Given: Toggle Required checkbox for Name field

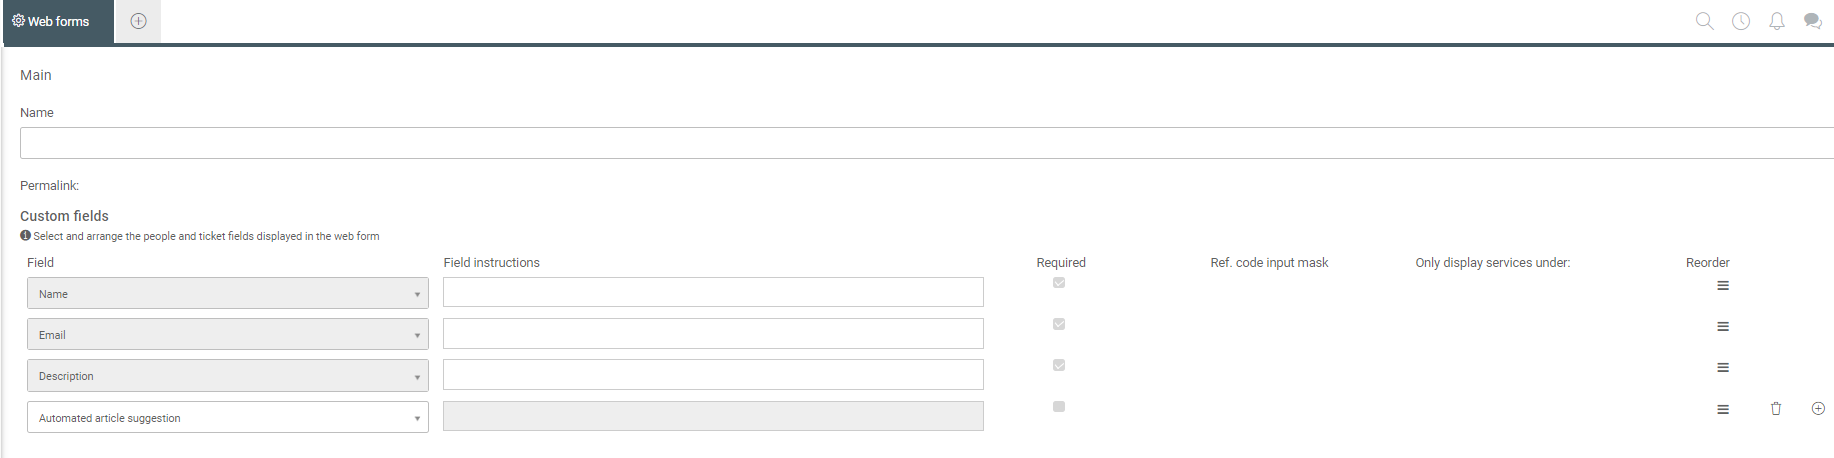Looking at the screenshot, I should [x=1059, y=283].
